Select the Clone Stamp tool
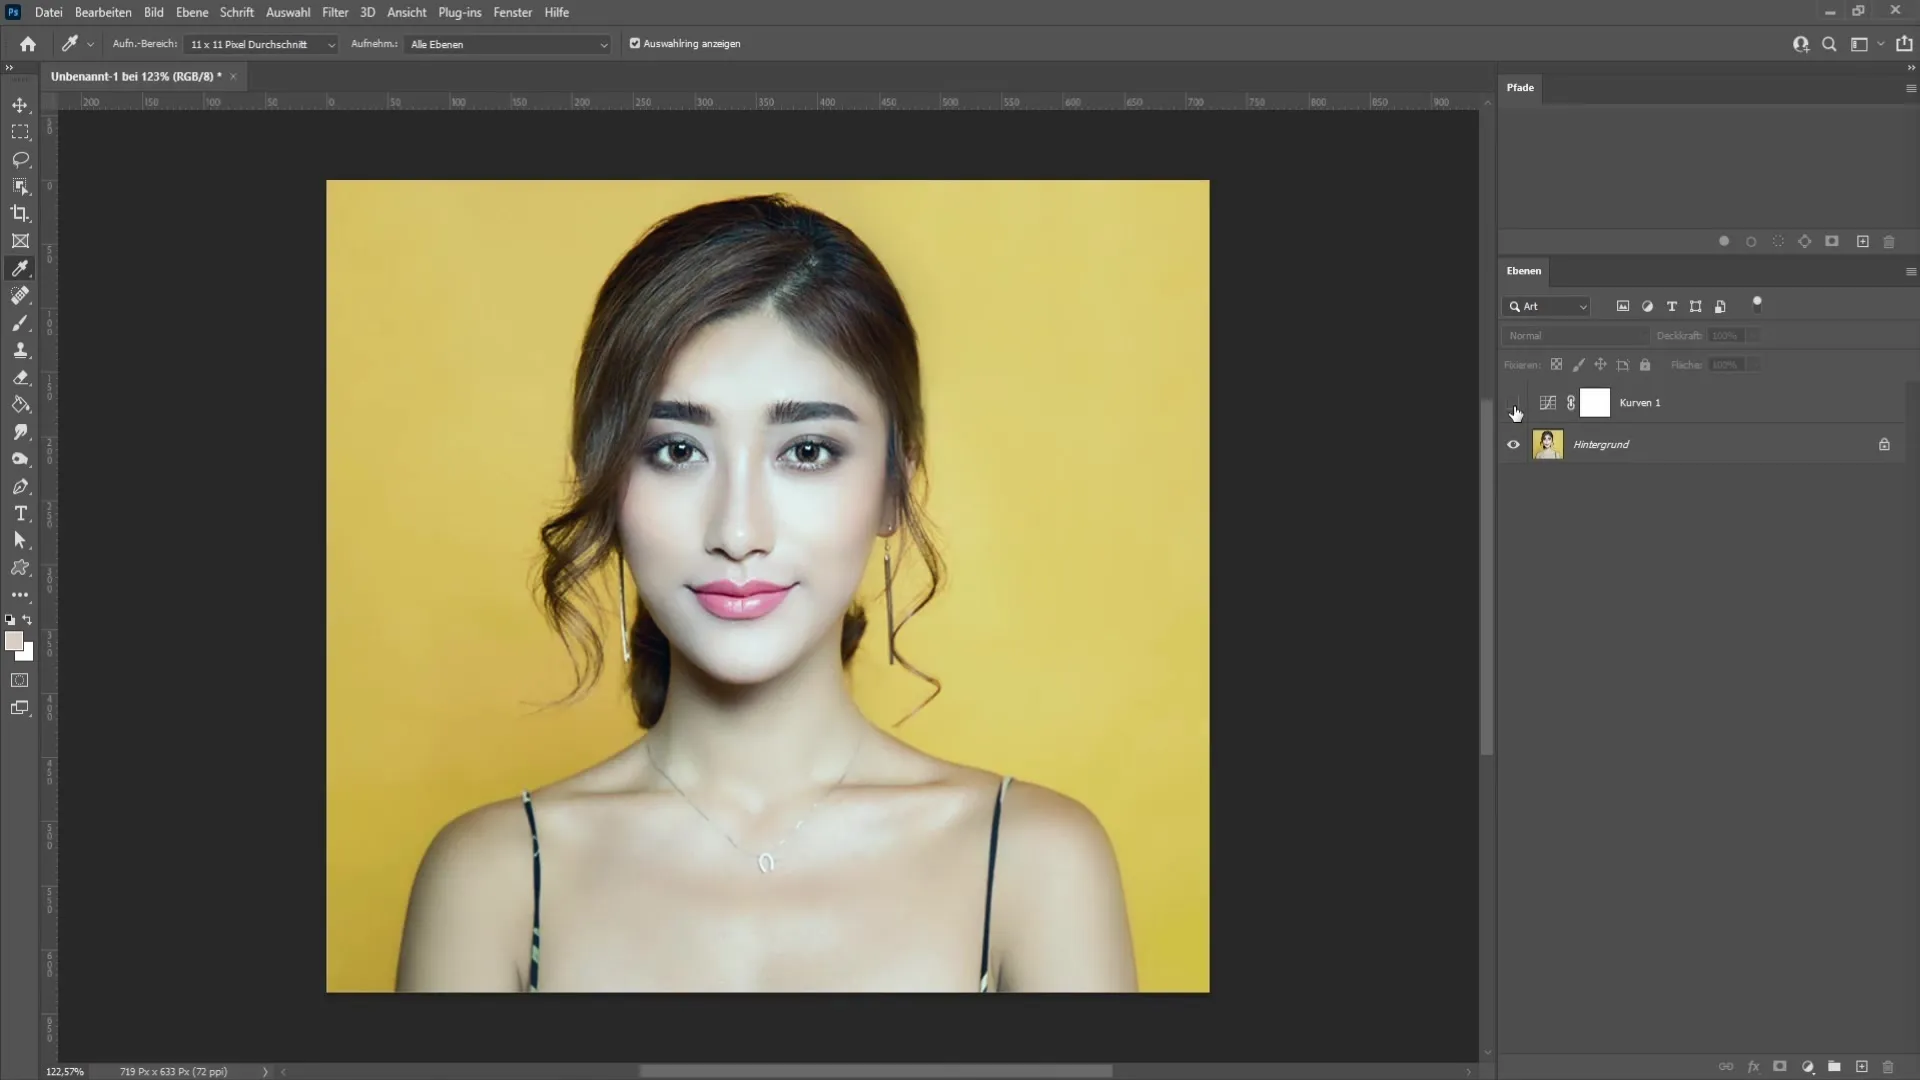This screenshot has width=1920, height=1080. [20, 348]
